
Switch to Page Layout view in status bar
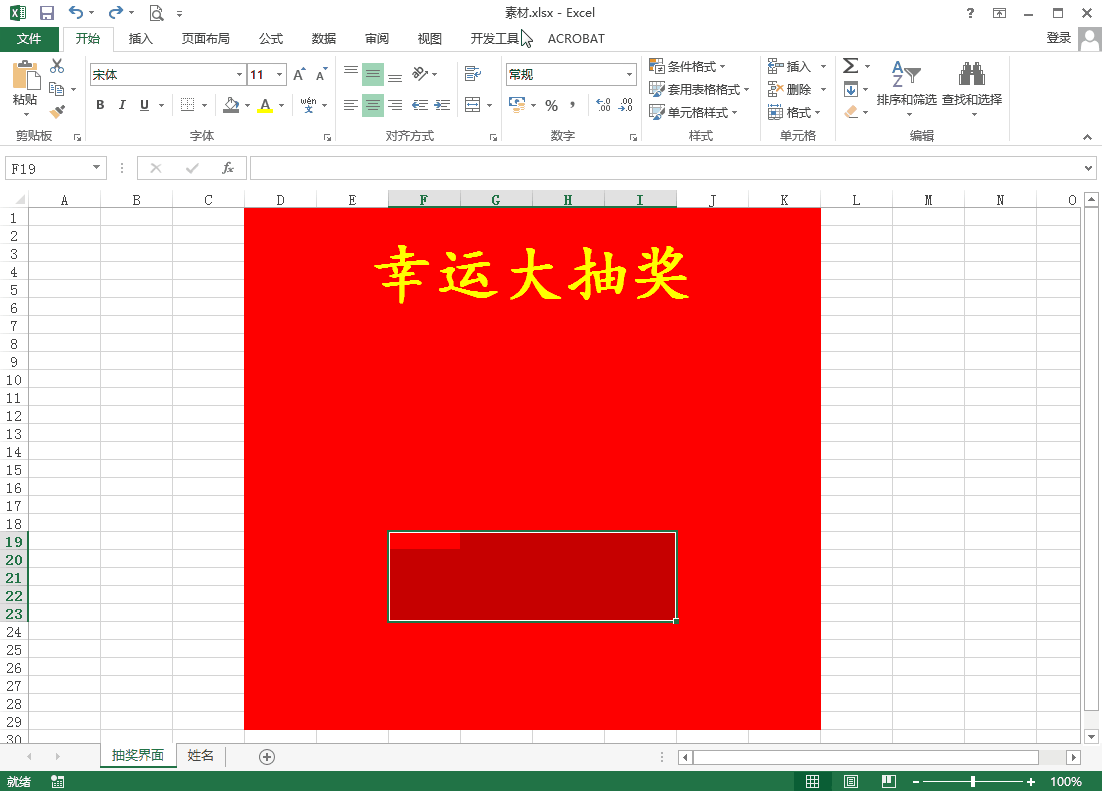(850, 781)
